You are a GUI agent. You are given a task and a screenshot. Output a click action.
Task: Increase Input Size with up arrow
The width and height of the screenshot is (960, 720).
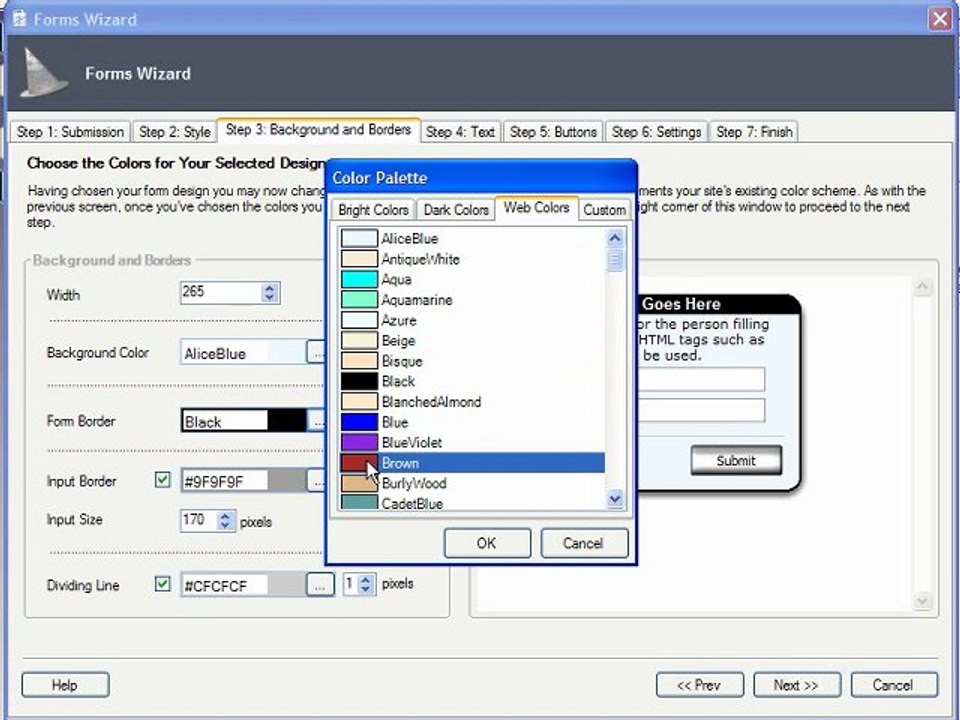tap(225, 516)
